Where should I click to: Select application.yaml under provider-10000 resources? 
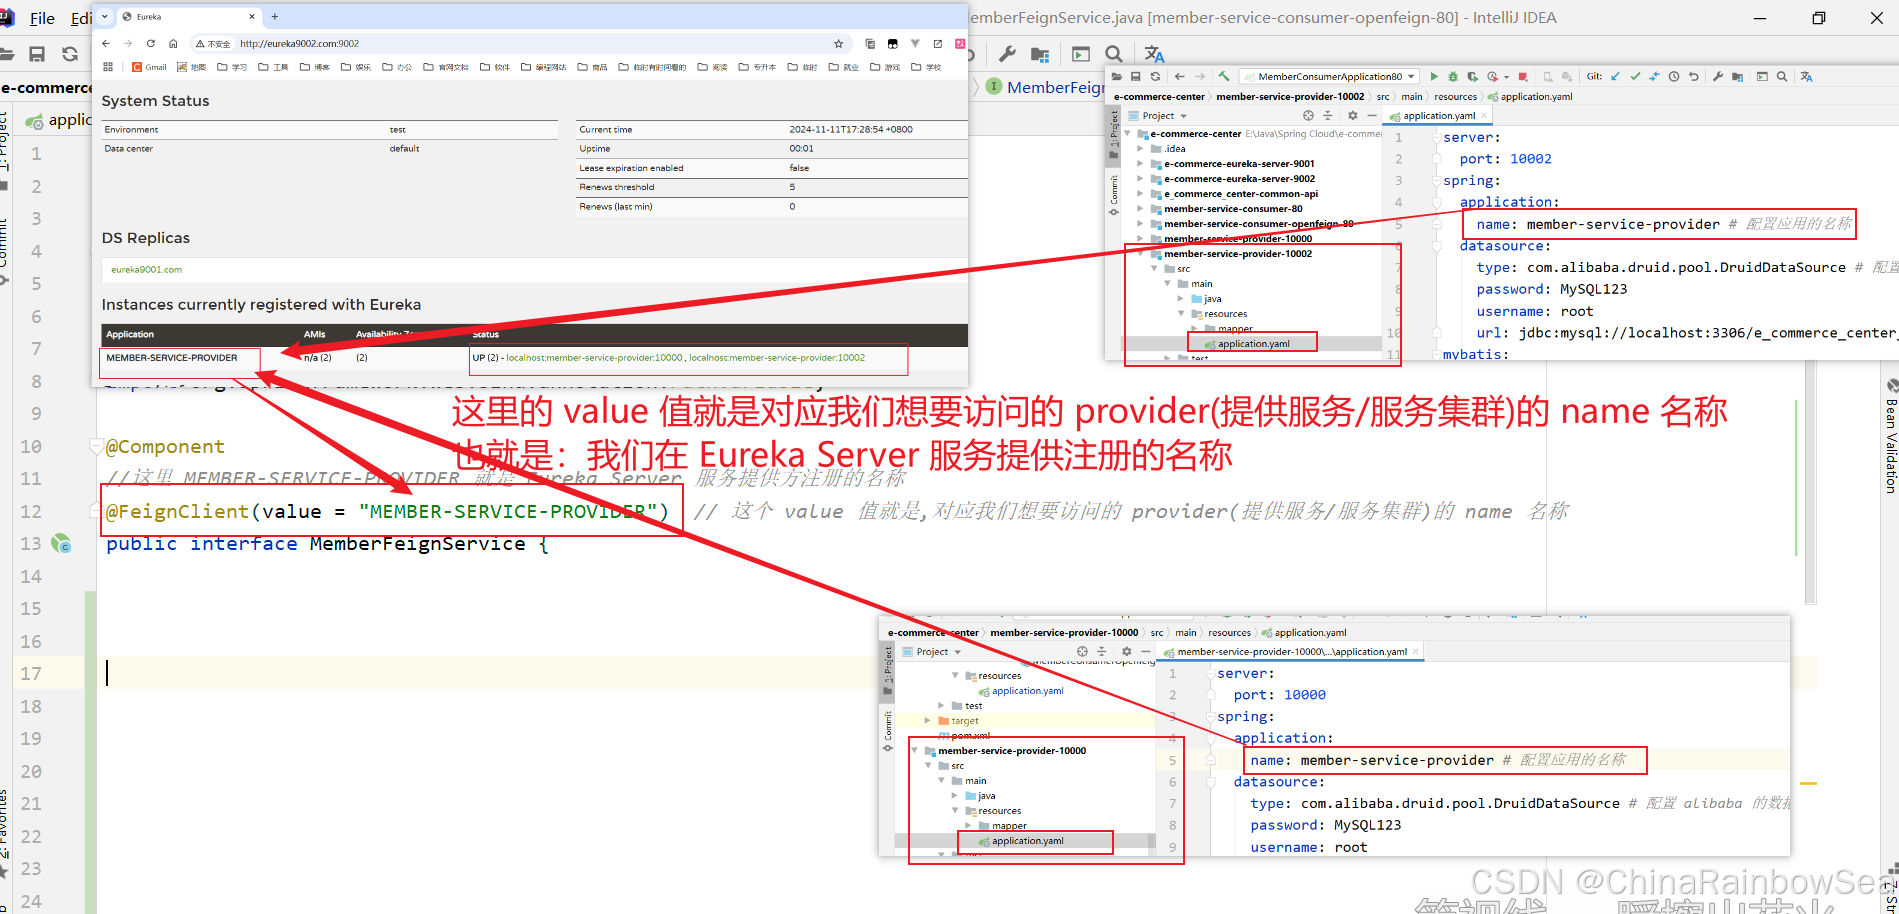click(1027, 841)
